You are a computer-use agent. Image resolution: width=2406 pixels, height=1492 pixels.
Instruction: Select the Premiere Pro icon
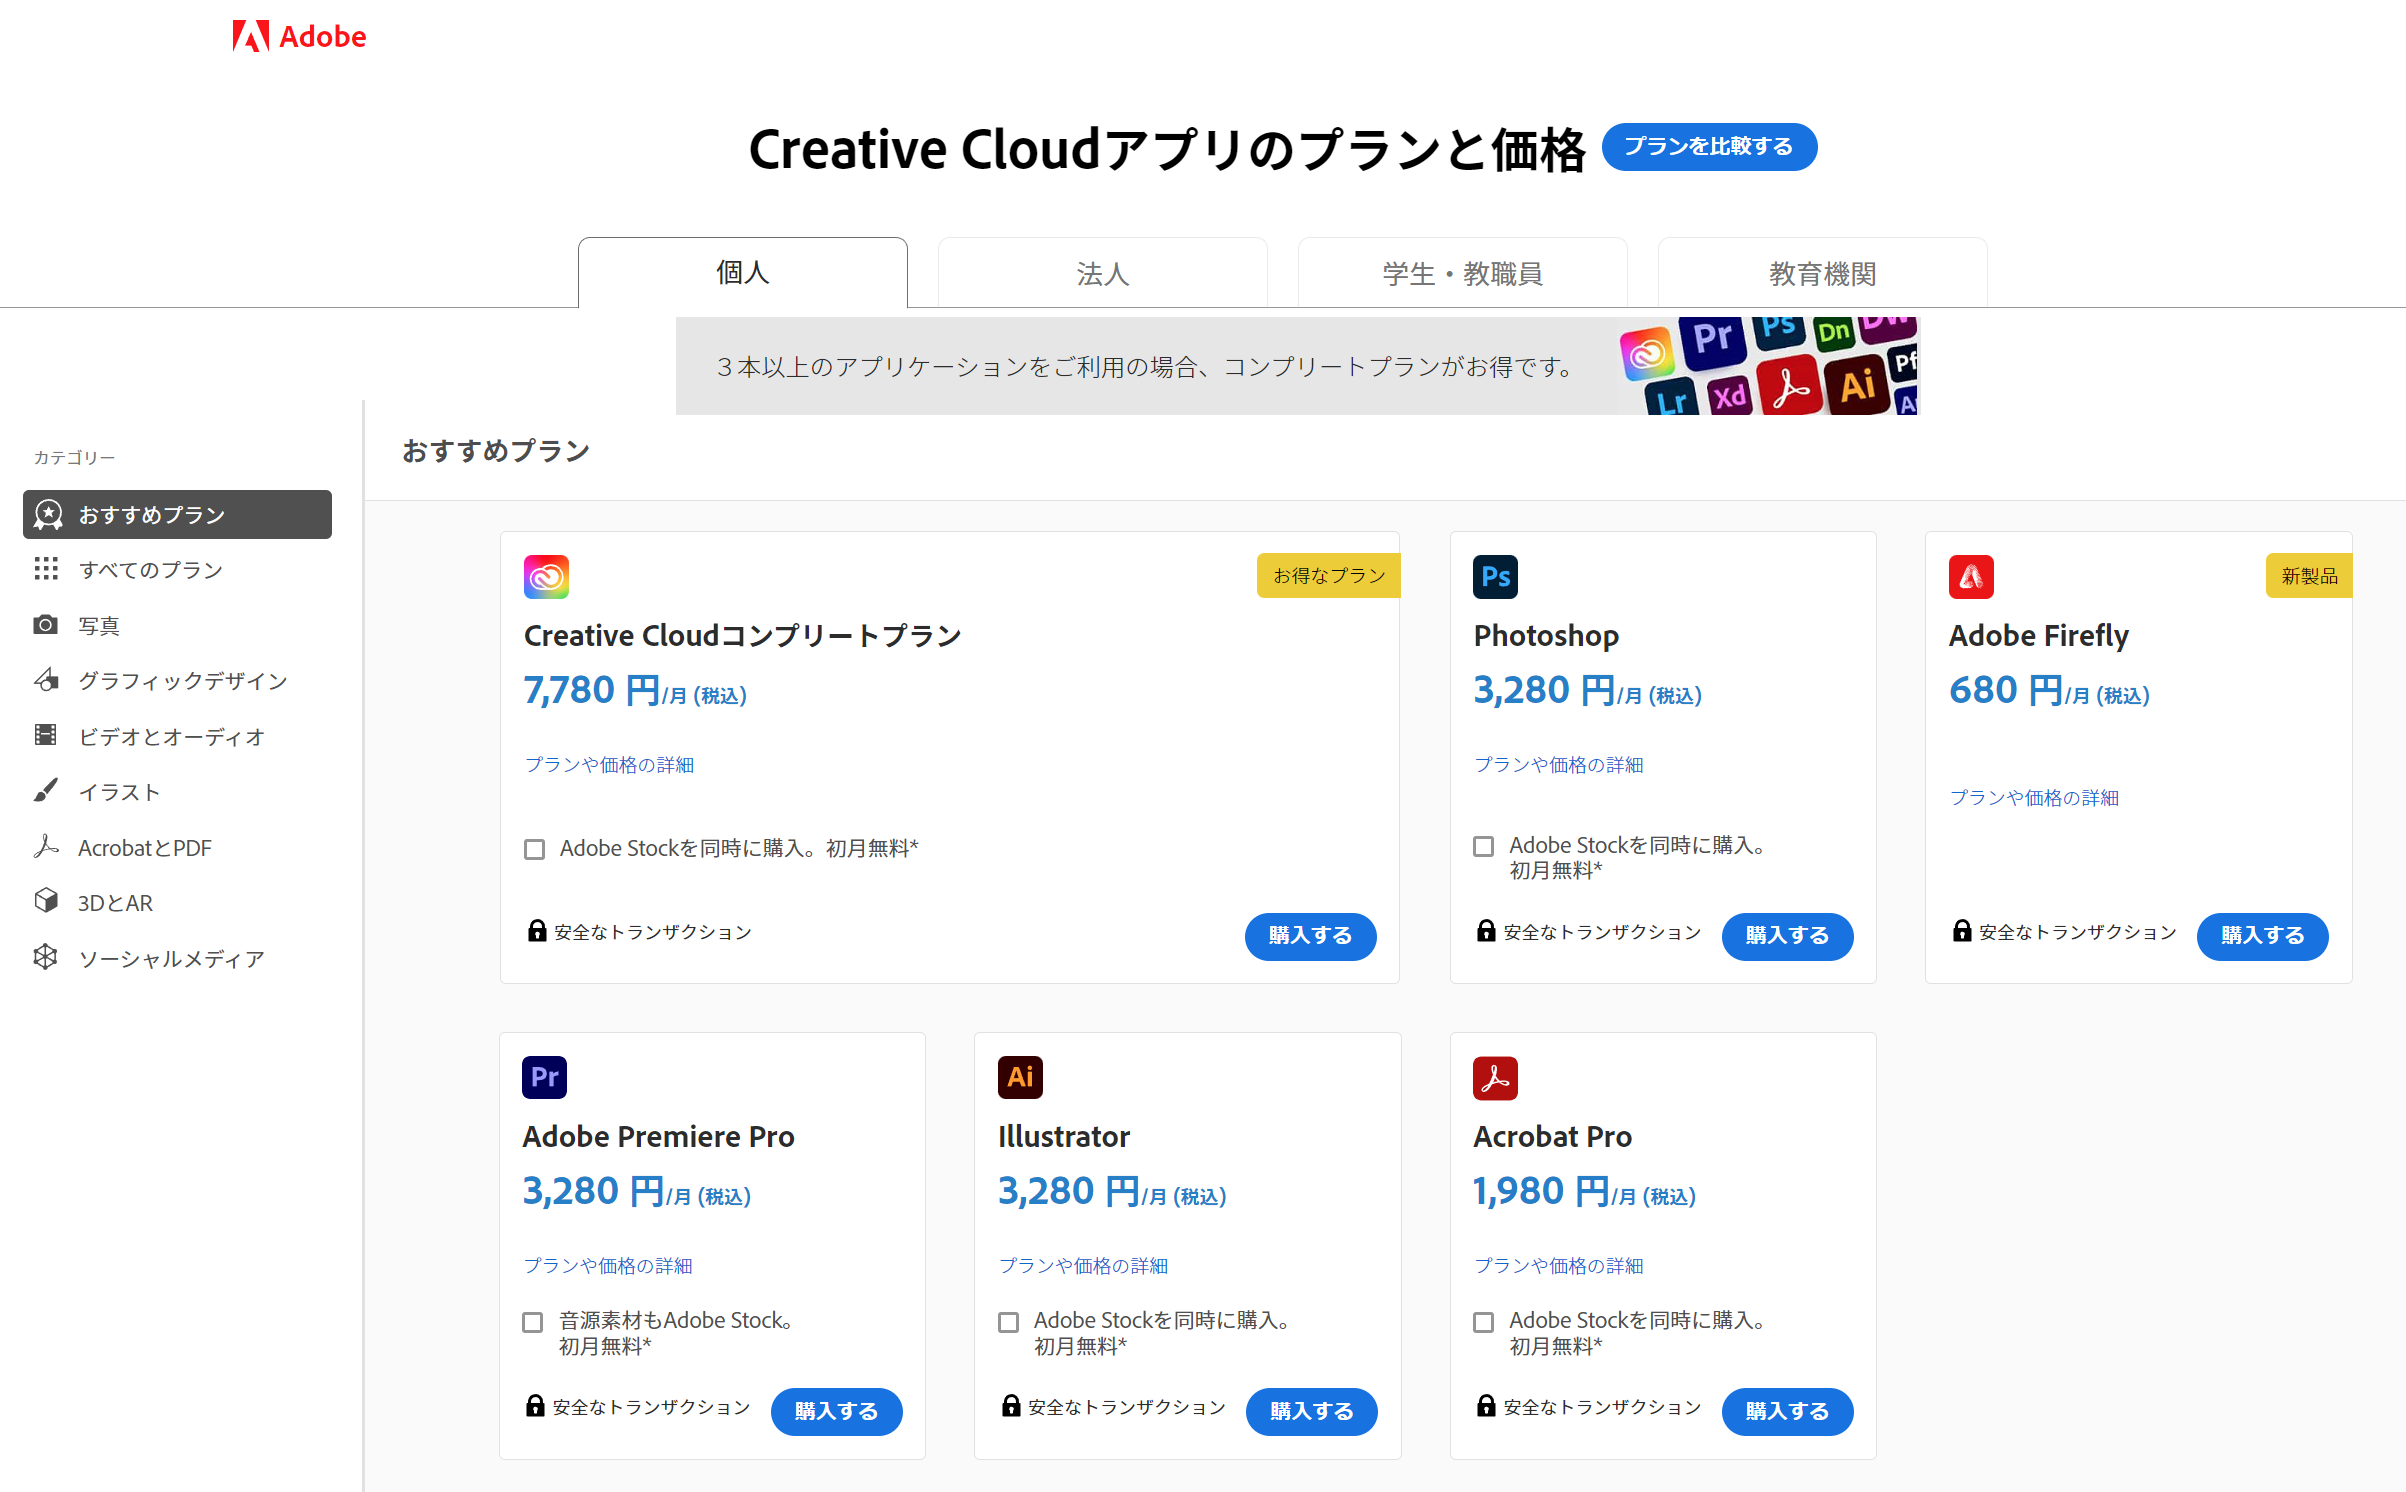[x=545, y=1073]
